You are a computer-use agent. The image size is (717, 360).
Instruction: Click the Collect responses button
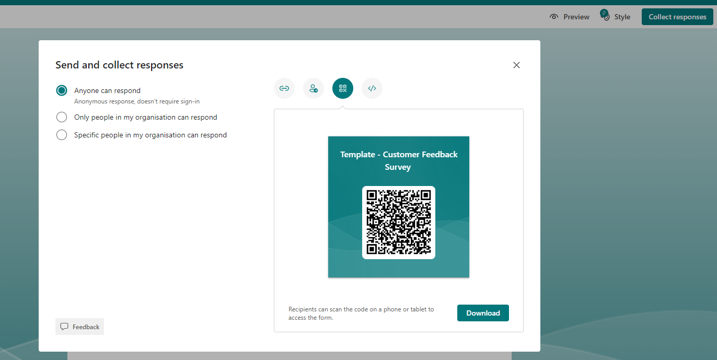click(677, 17)
